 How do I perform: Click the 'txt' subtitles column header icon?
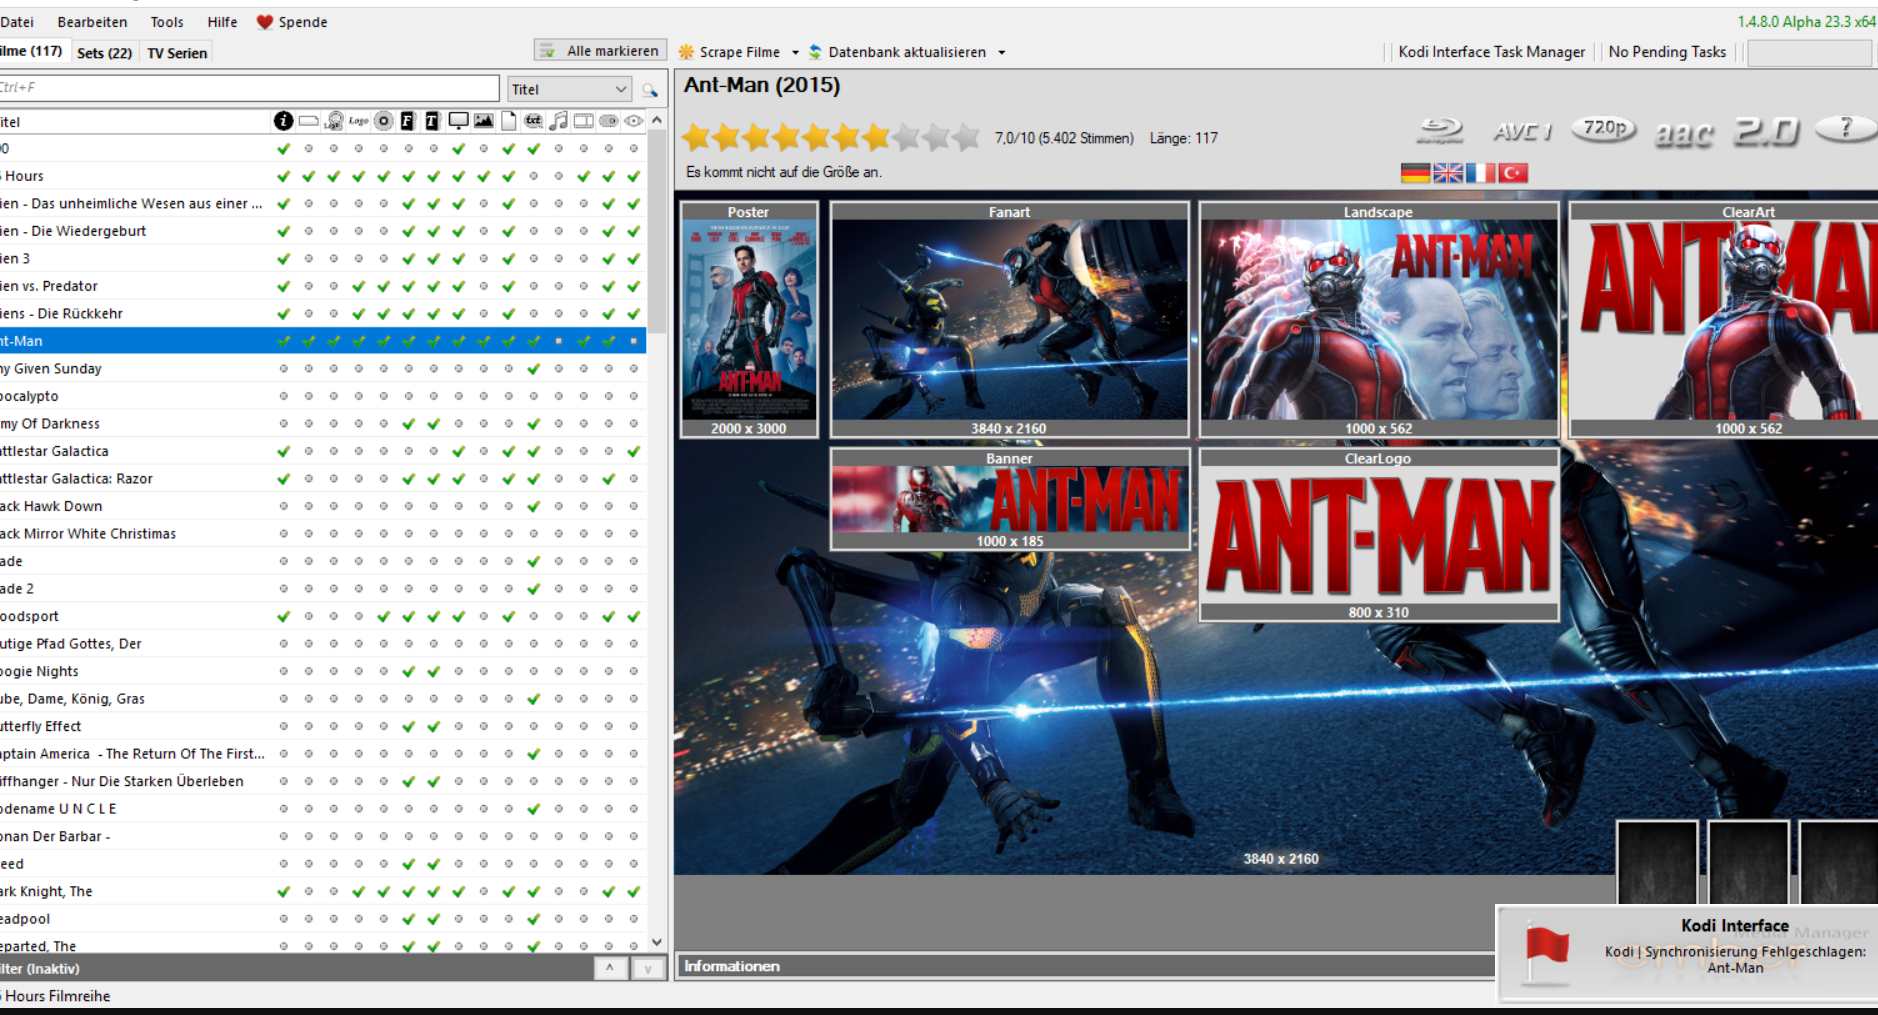point(534,121)
